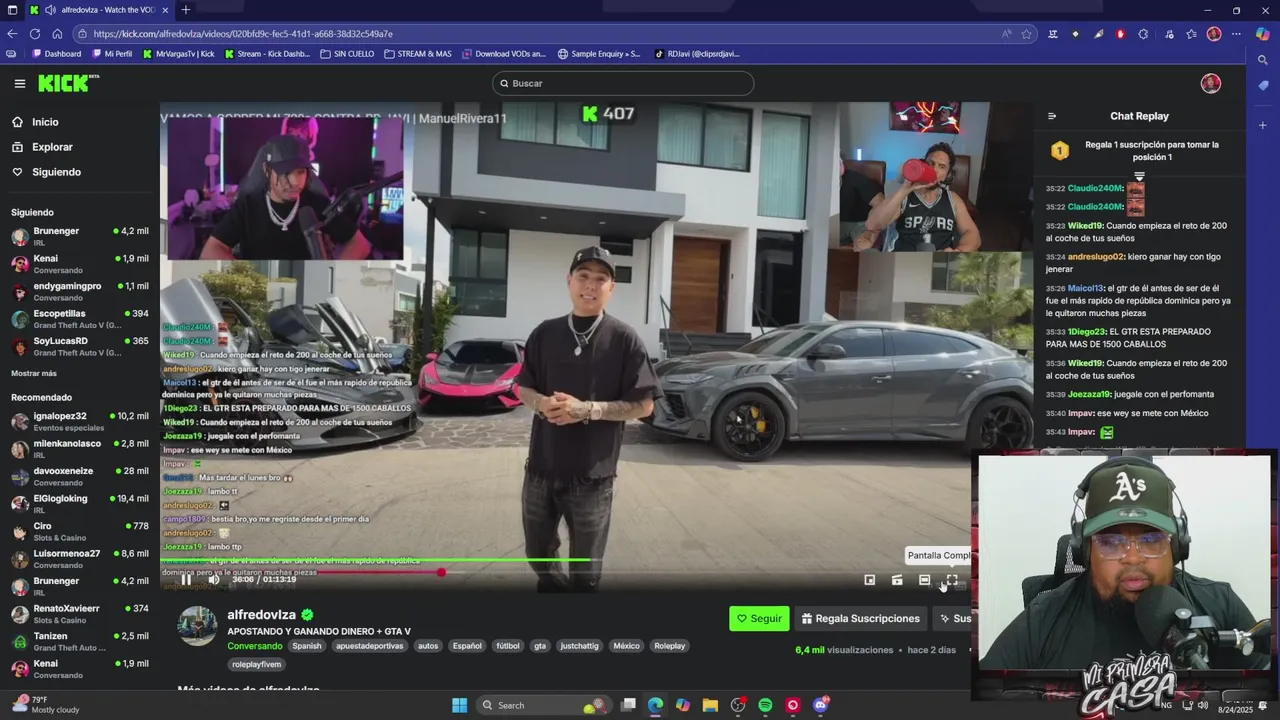Open davooxeneize recommended channel

(80, 476)
